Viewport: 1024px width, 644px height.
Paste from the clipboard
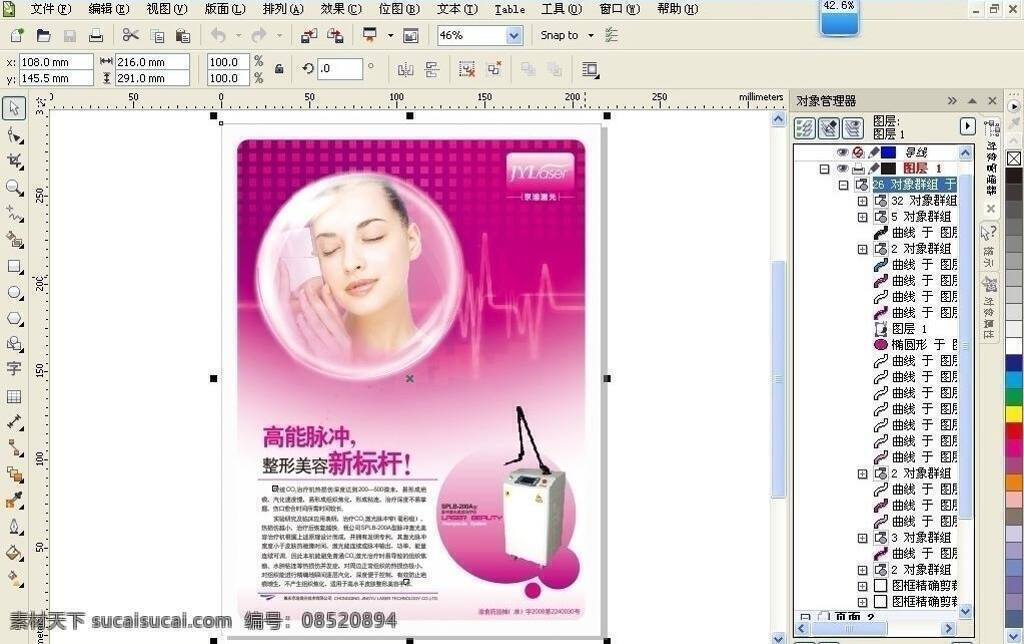click(x=183, y=36)
